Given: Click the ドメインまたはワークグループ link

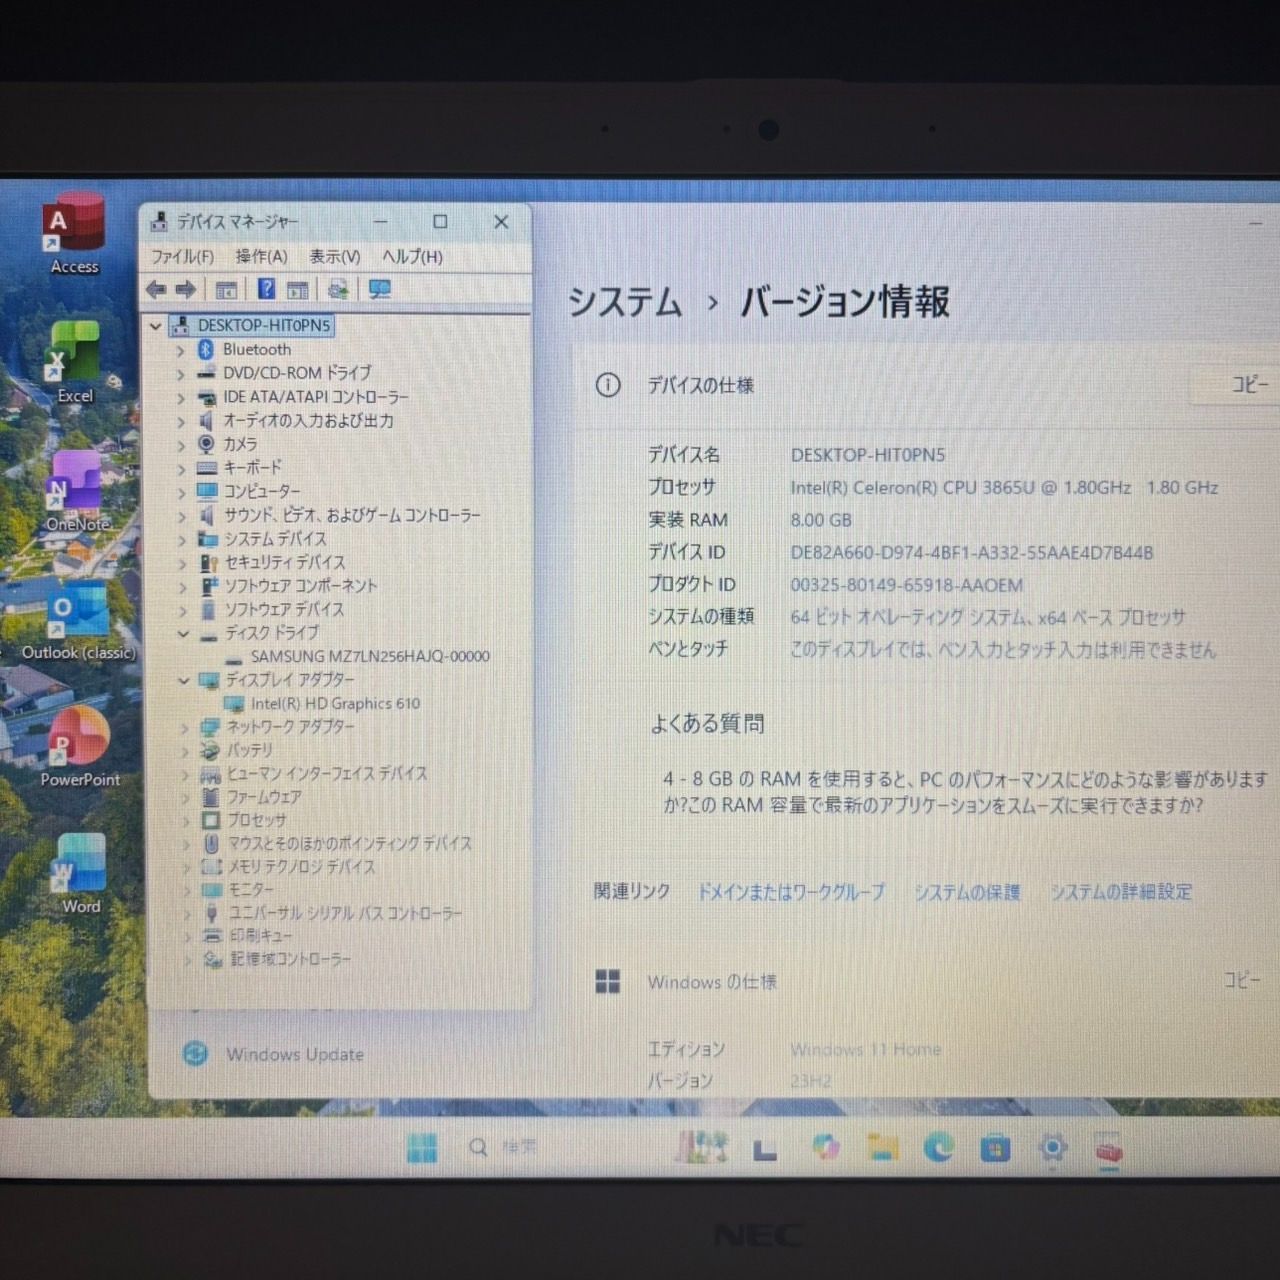Looking at the screenshot, I should (x=791, y=892).
